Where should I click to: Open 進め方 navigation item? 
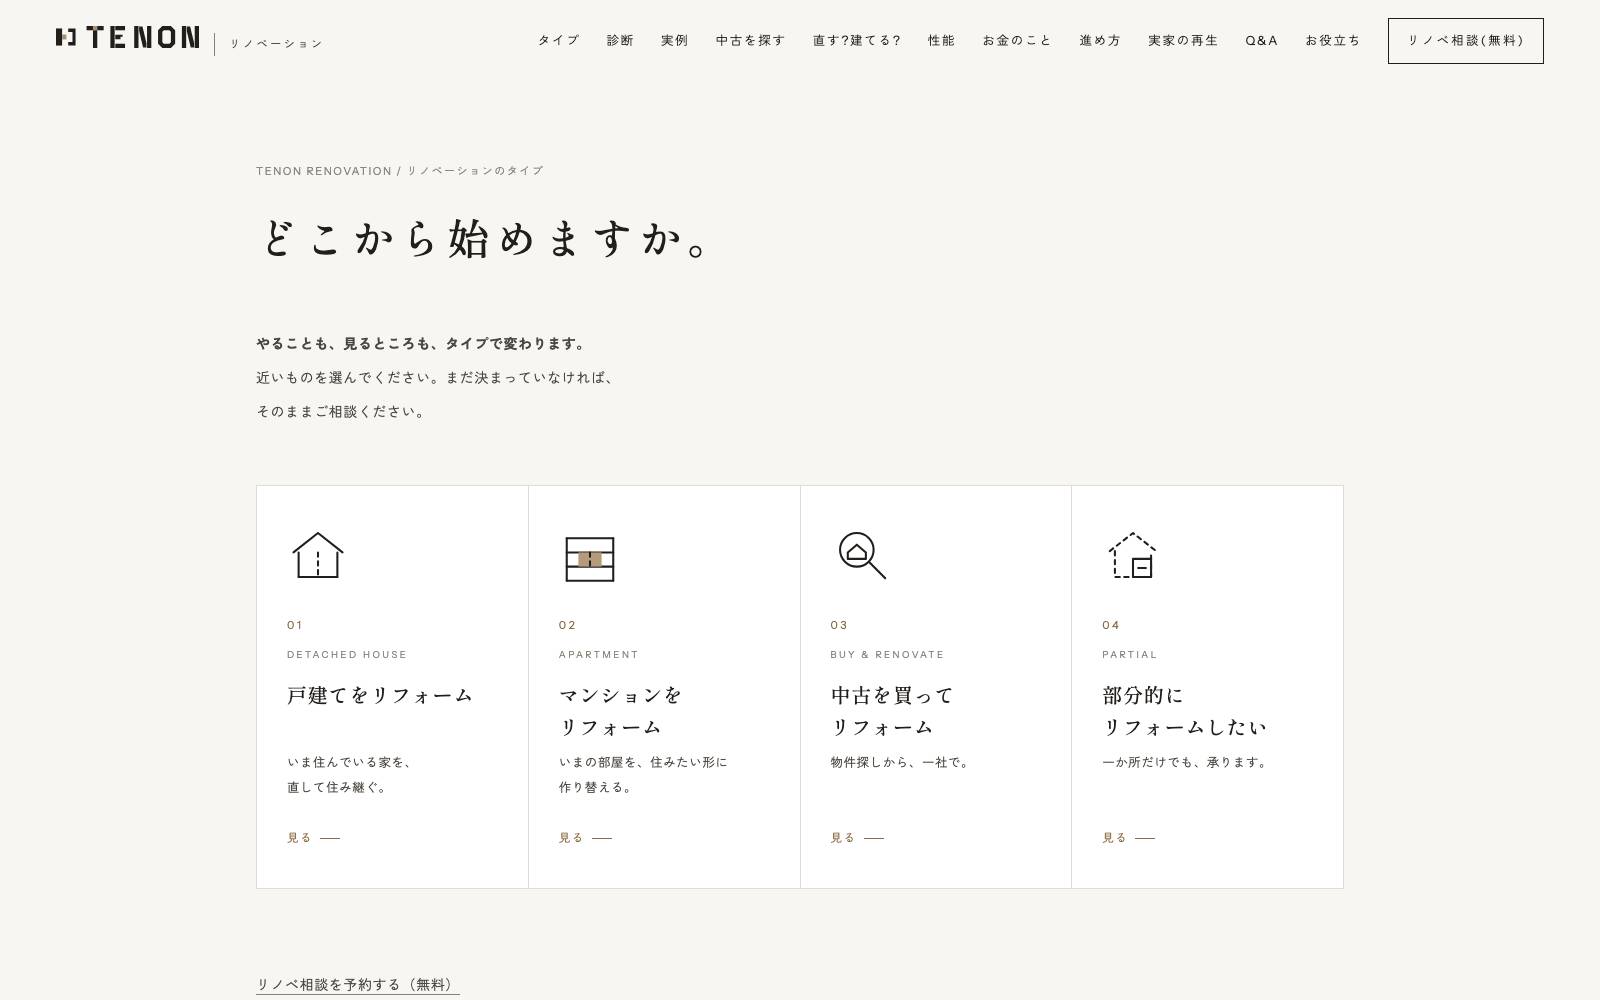(1100, 41)
